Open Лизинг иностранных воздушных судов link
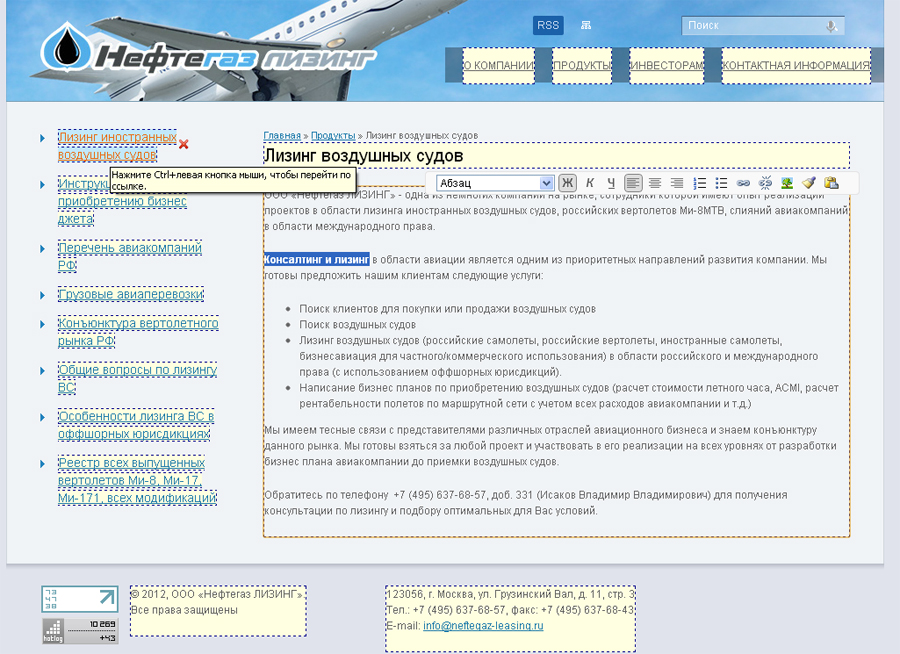 tap(117, 146)
